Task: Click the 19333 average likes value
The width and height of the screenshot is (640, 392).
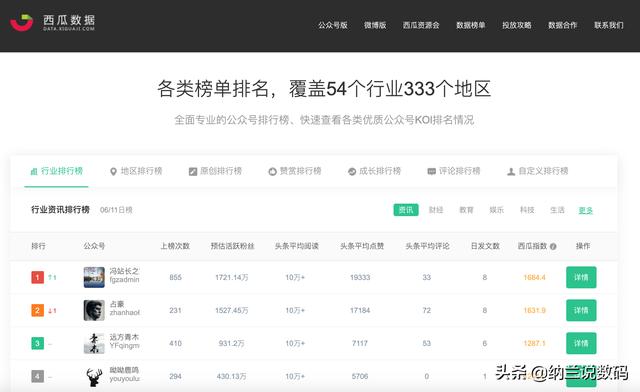Action: 360,278
